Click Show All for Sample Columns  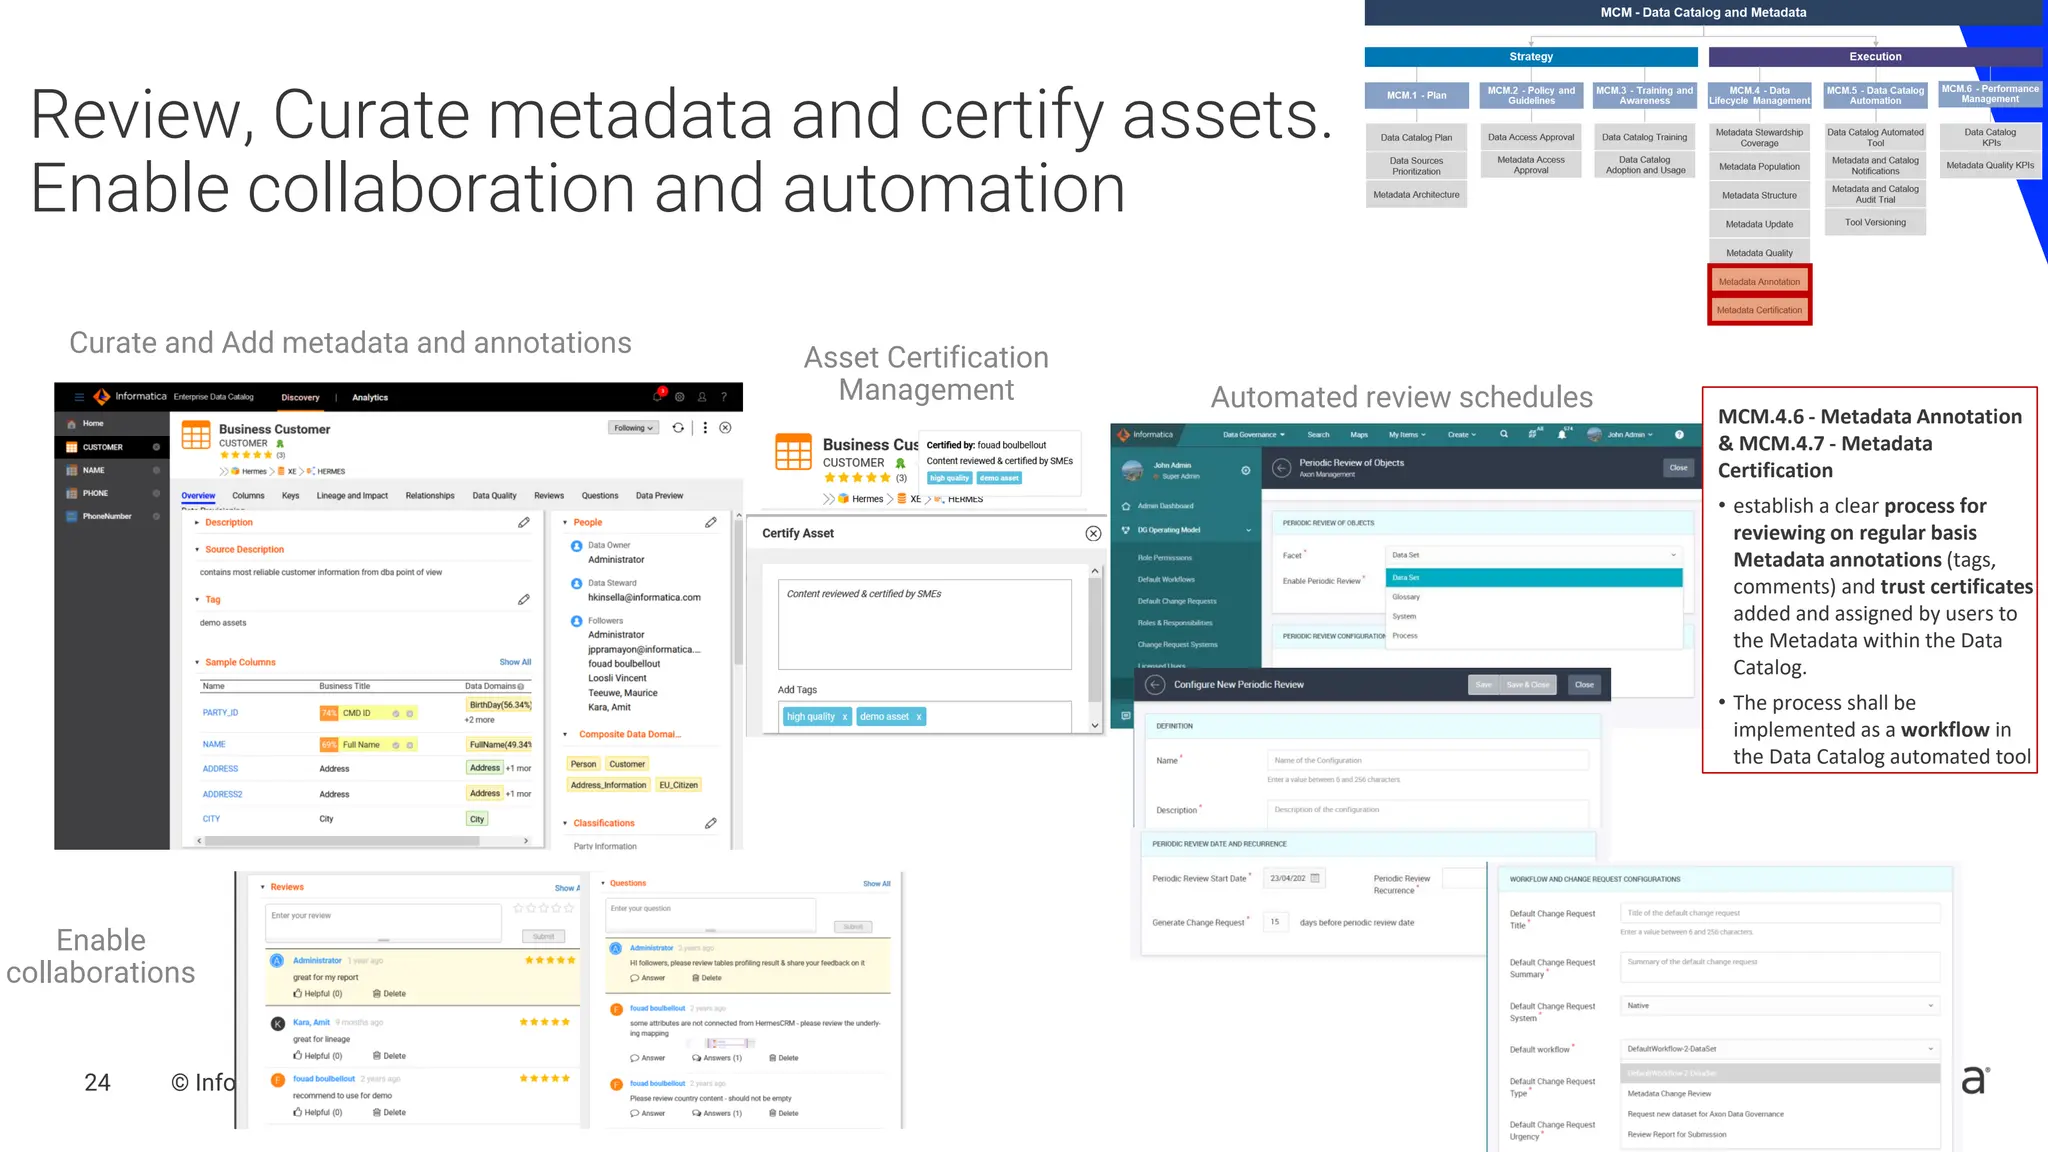coord(515,663)
